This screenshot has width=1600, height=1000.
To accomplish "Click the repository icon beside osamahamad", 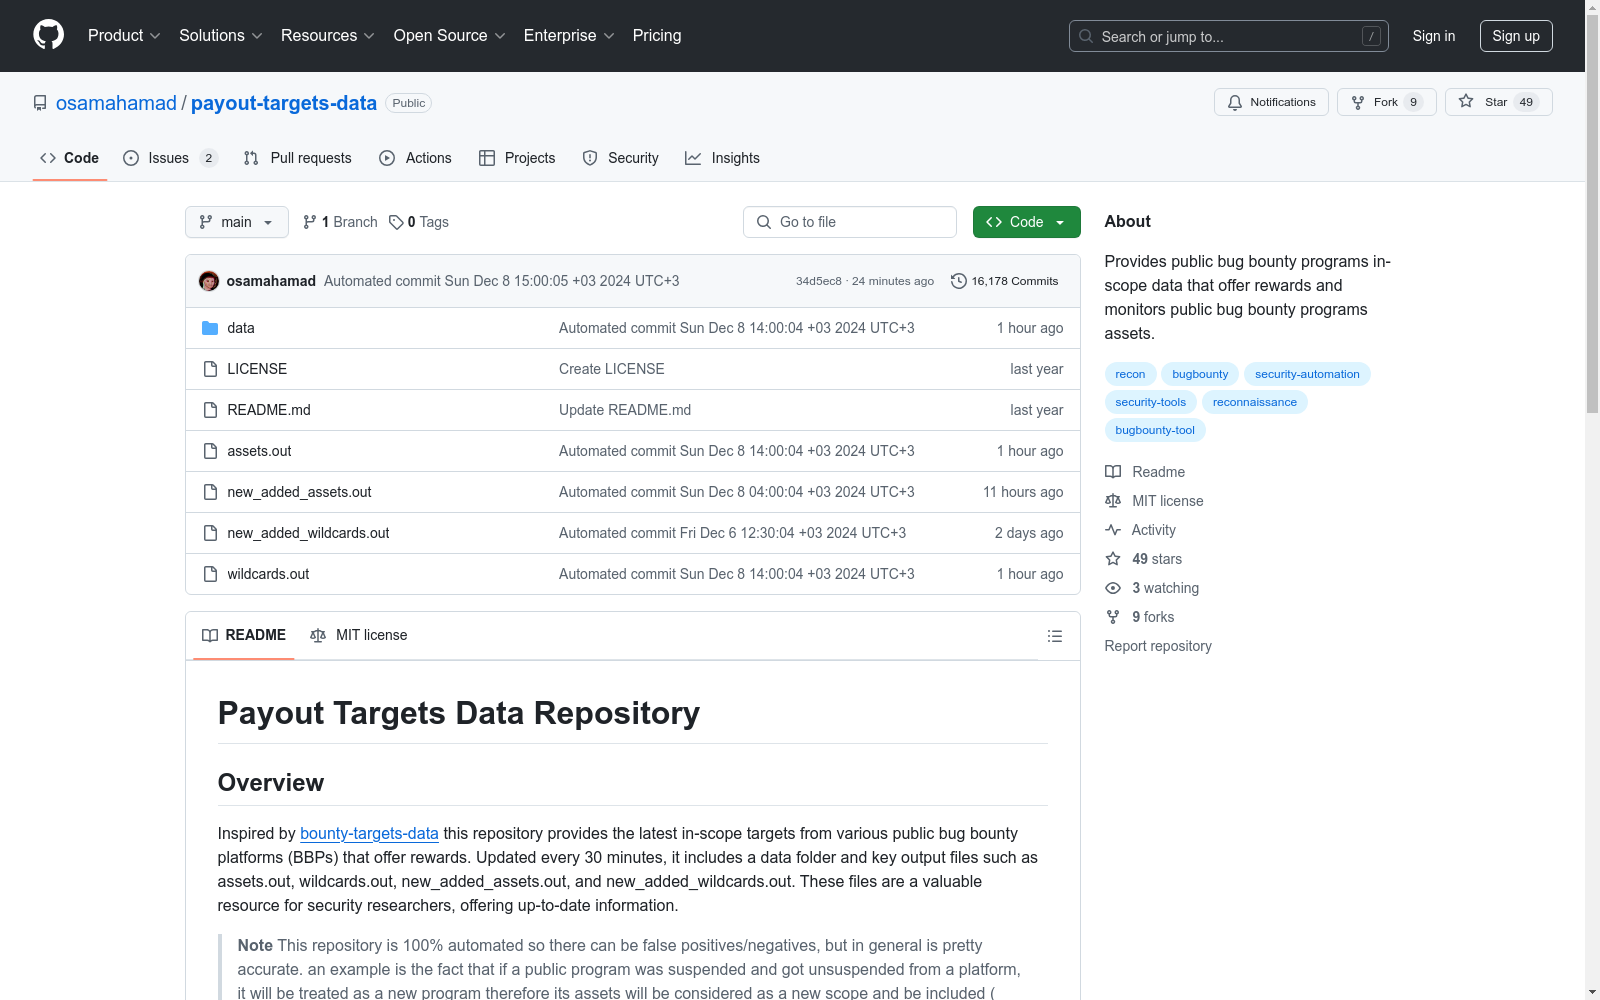I will click(x=40, y=103).
